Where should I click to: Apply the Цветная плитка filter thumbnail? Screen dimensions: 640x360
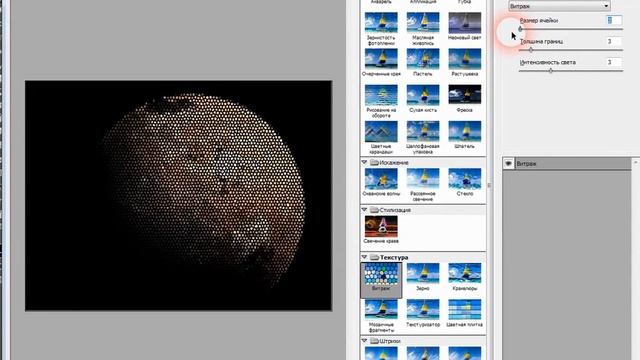coord(464,310)
